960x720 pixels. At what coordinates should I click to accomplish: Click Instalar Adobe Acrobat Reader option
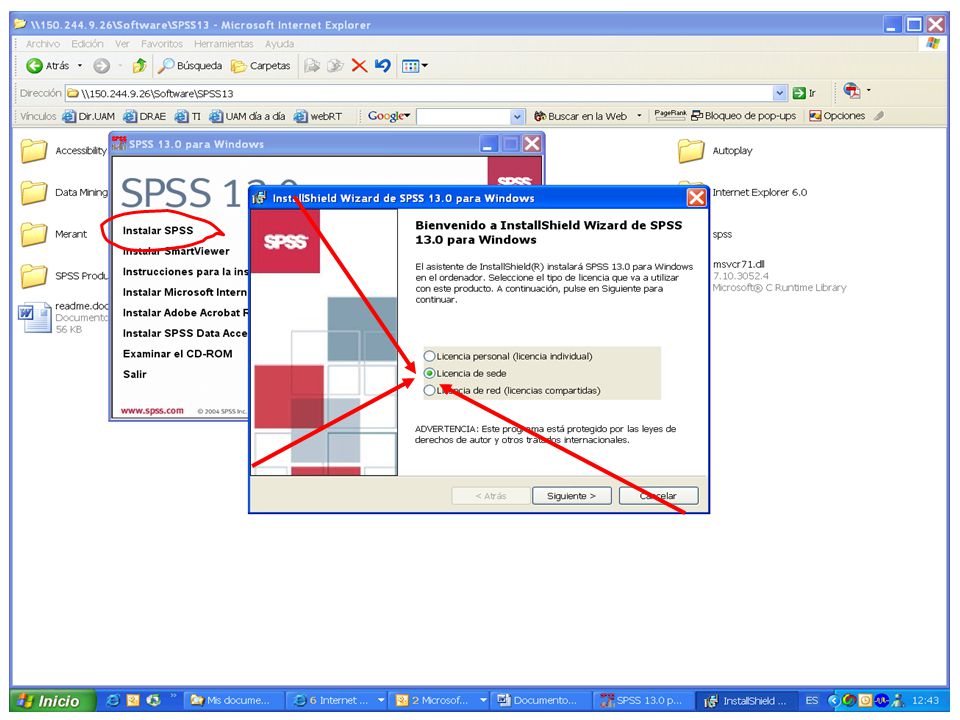(x=186, y=313)
